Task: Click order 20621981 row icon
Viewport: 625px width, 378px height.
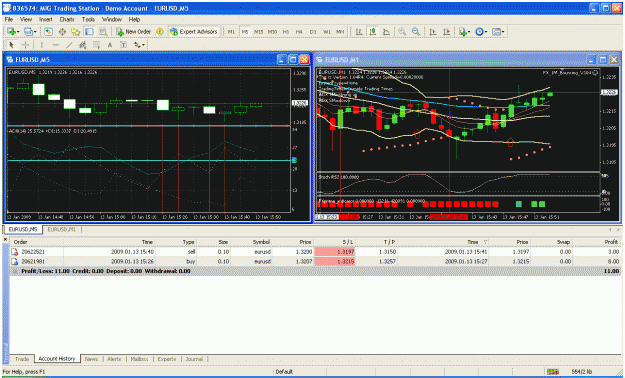Action: pos(14,262)
